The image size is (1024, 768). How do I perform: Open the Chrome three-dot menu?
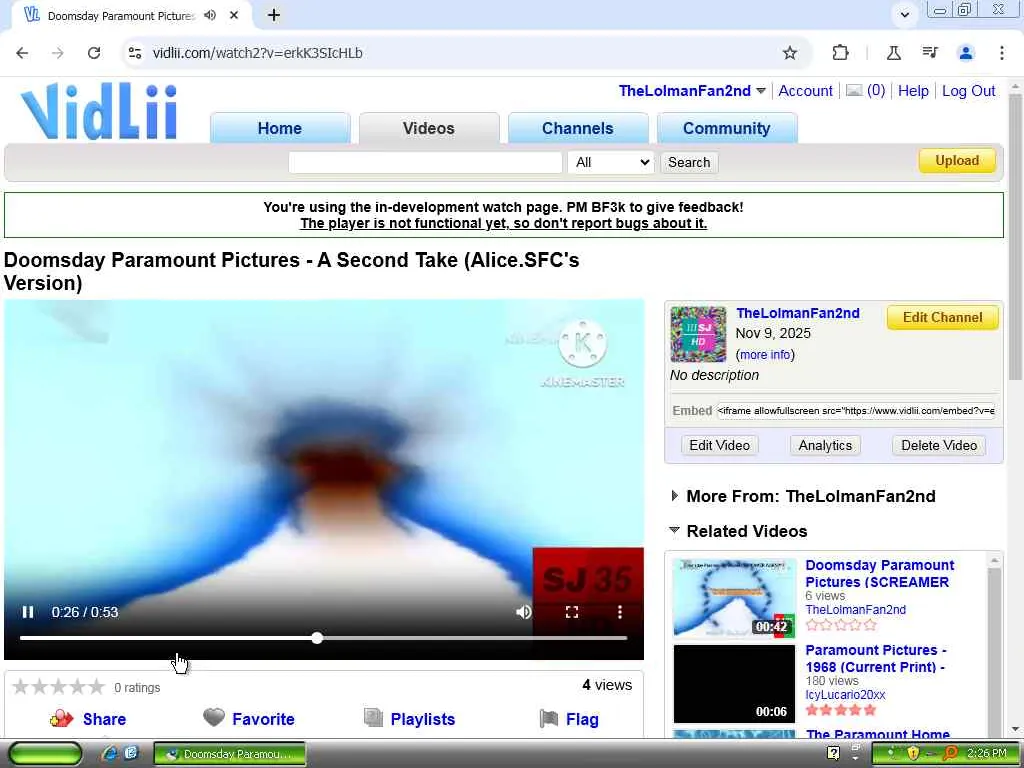[x=1002, y=53]
